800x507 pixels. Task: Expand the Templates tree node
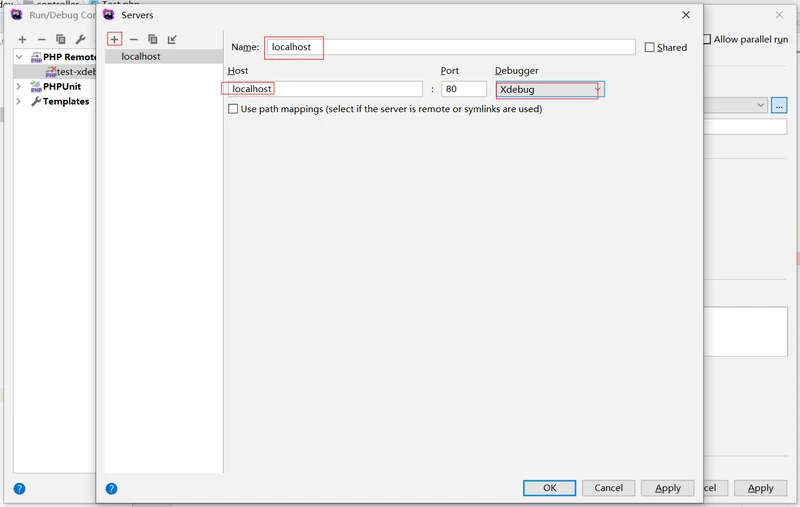click(x=19, y=101)
